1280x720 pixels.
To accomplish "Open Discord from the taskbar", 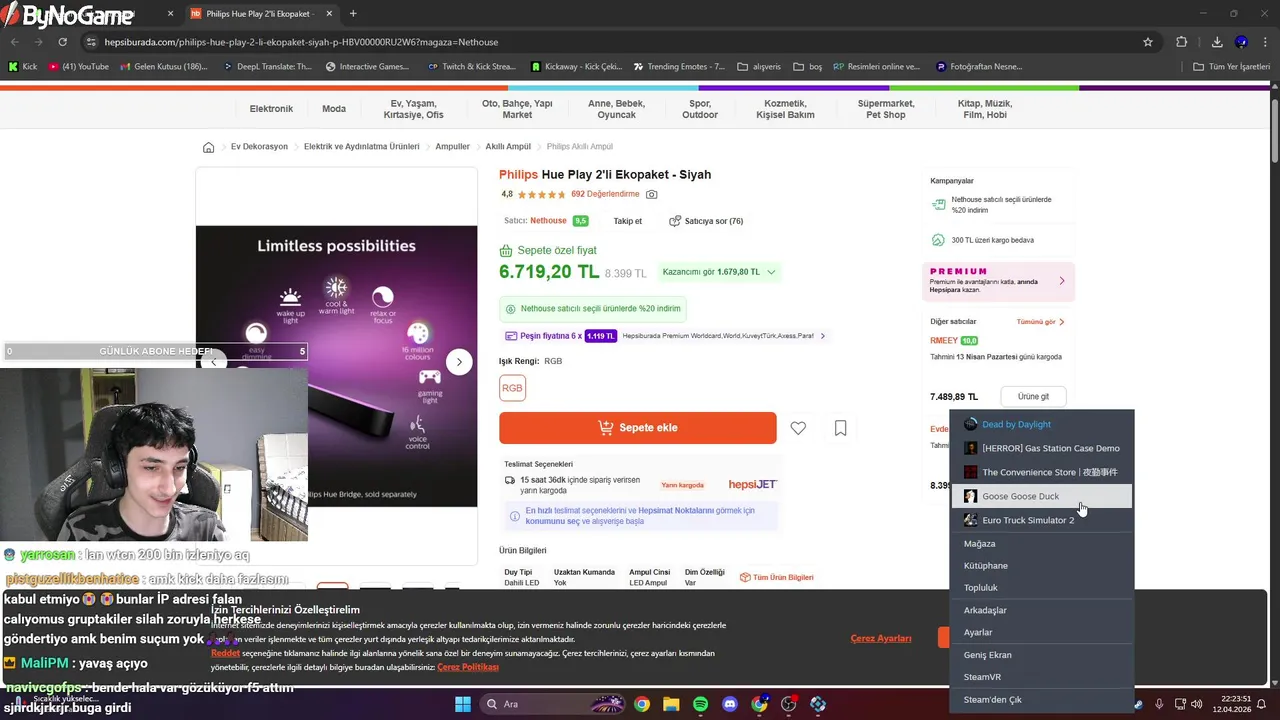I will pos(730,704).
